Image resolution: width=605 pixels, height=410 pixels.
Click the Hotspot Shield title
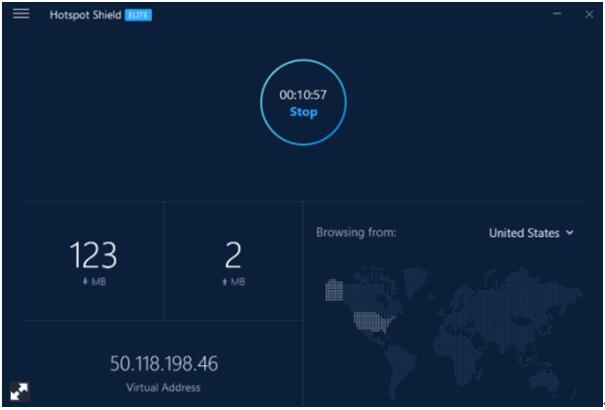[85, 15]
